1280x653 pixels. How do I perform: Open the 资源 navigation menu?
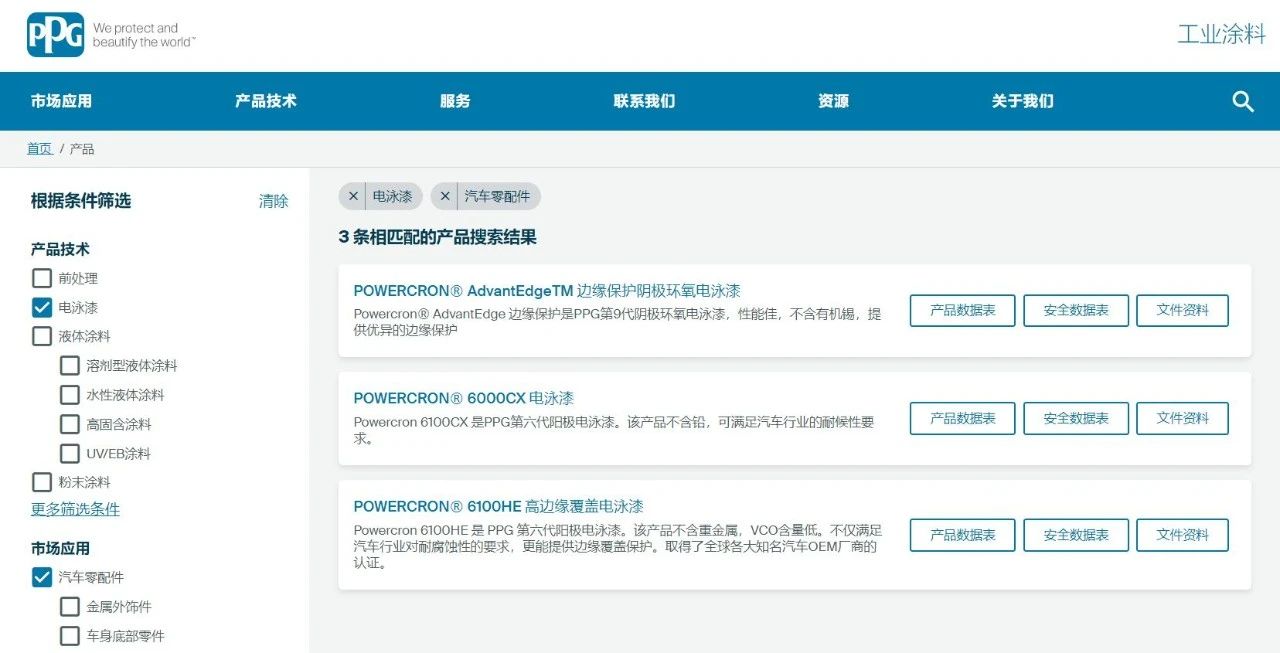pos(833,101)
